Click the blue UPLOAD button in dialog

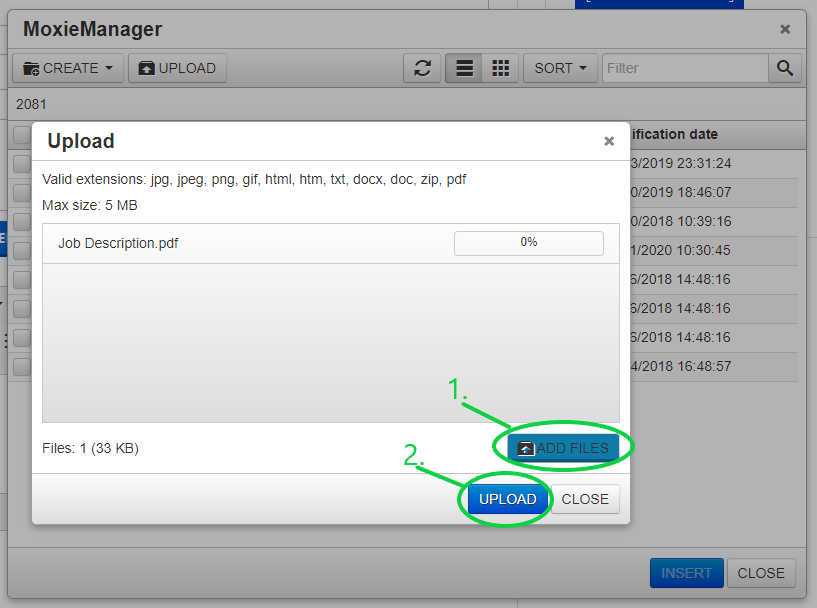(x=507, y=499)
